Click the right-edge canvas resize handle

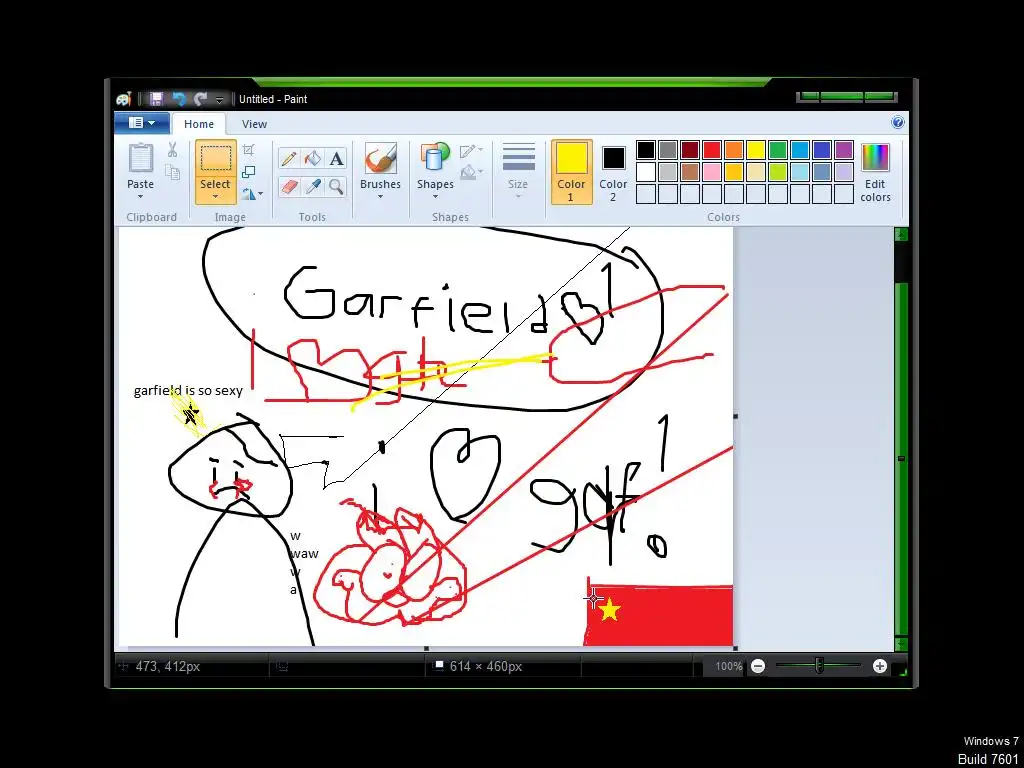pyautogui.click(x=735, y=416)
